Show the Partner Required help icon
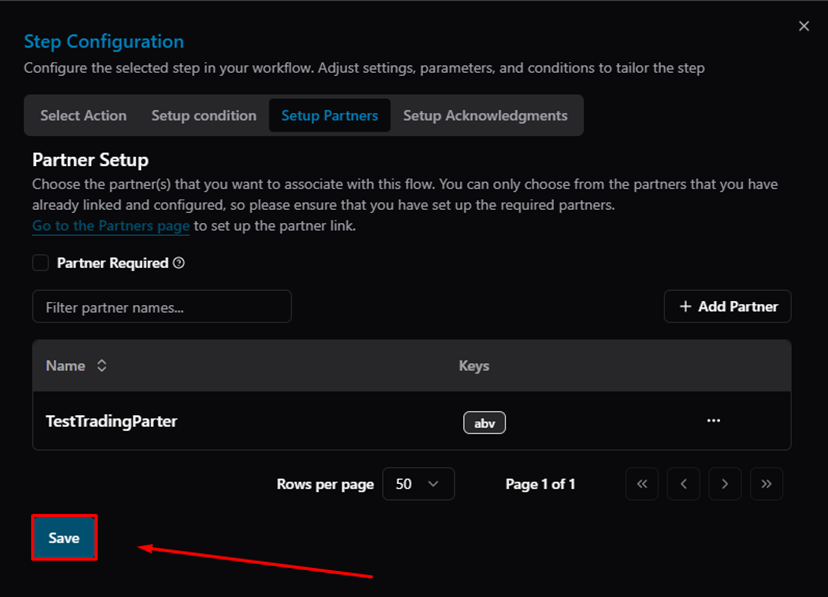The width and height of the screenshot is (828, 597). coord(179,263)
